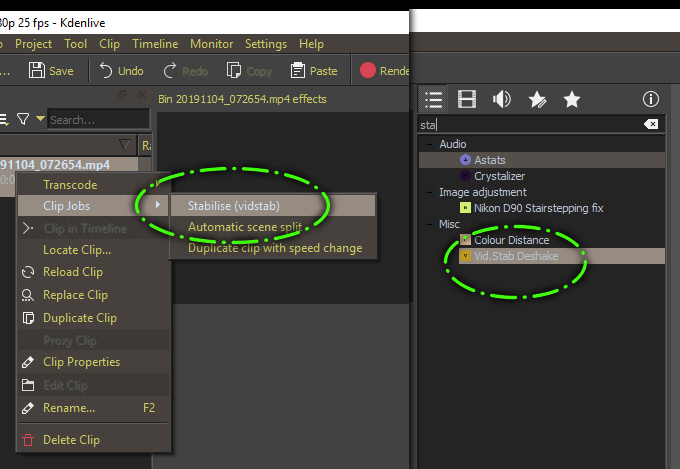Show custom effects star-pencil icon
The image size is (680, 469).
point(537,99)
